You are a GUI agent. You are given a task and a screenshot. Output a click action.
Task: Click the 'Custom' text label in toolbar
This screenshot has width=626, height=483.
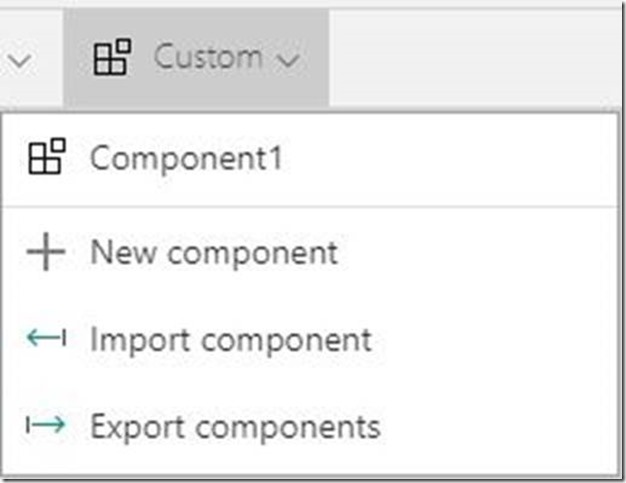click(x=208, y=58)
